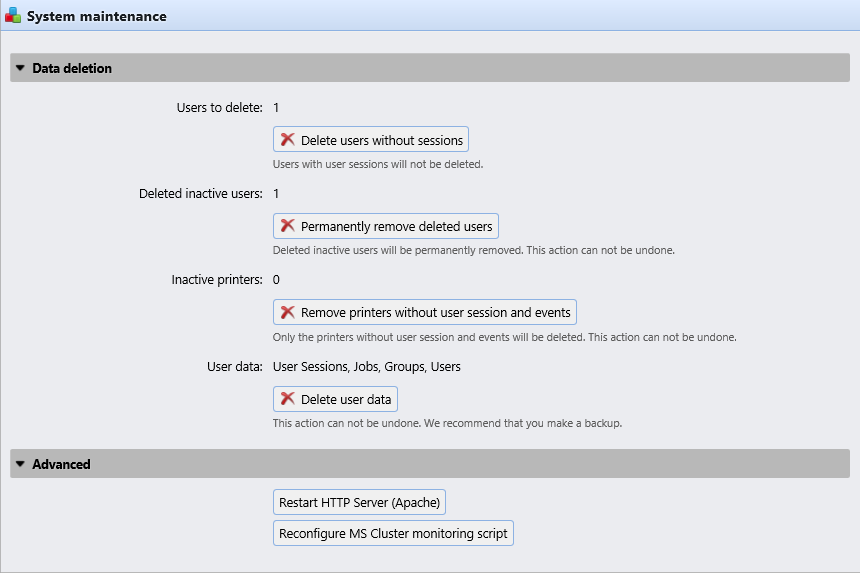Viewport: 860px width, 573px height.
Task: Click the System maintenance cube icon
Action: tap(13, 17)
